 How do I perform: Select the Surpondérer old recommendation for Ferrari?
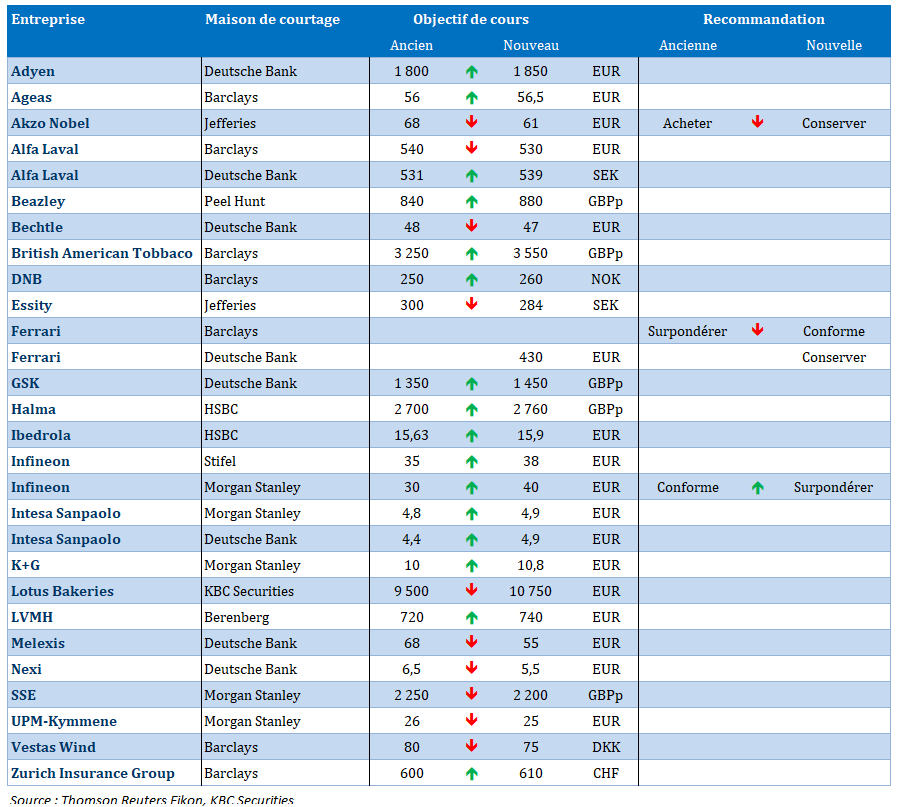click(687, 332)
